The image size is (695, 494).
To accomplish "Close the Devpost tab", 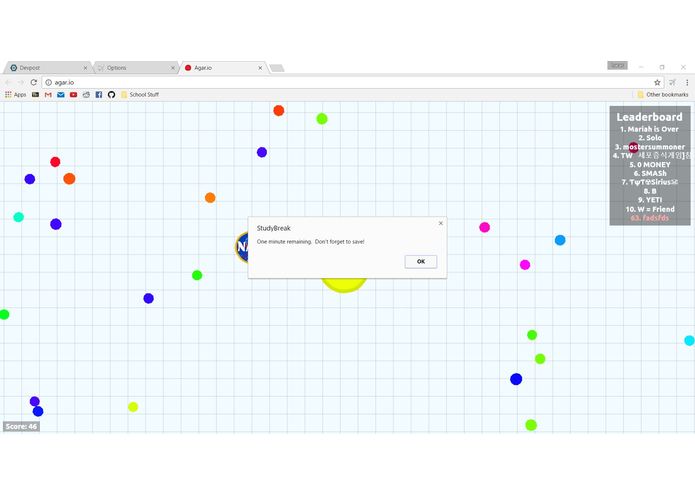I will 85,68.
